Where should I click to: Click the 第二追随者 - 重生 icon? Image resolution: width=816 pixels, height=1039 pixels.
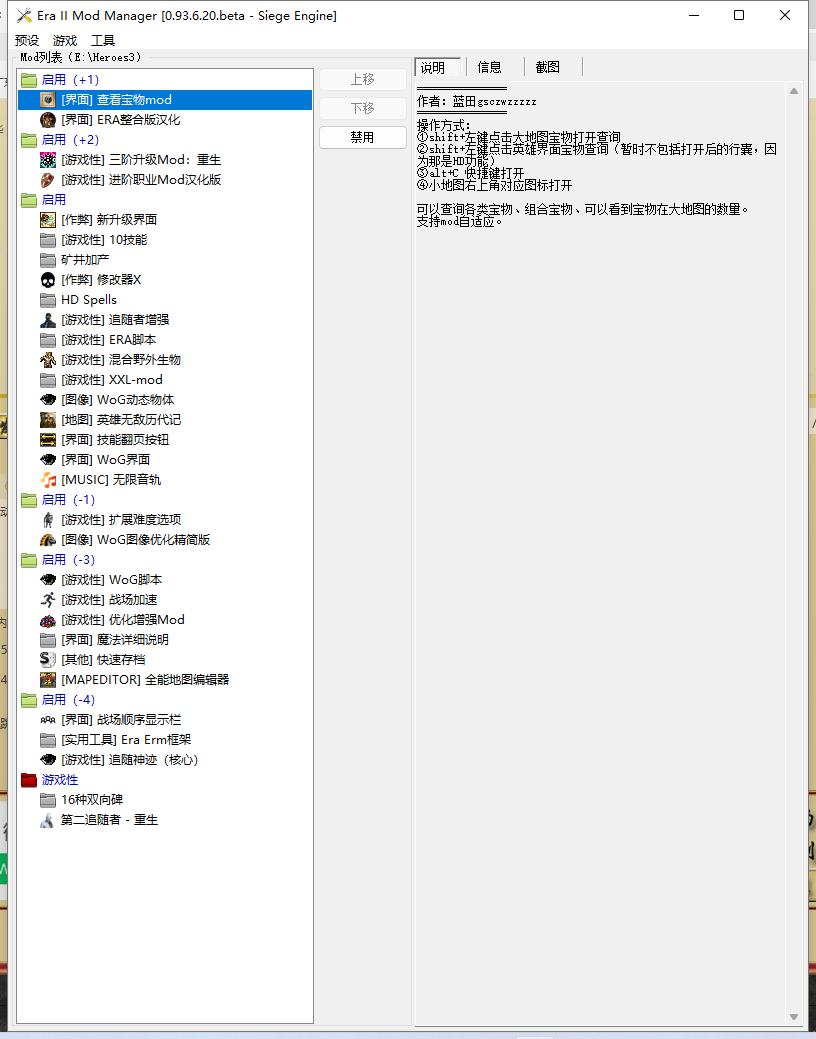coord(48,820)
